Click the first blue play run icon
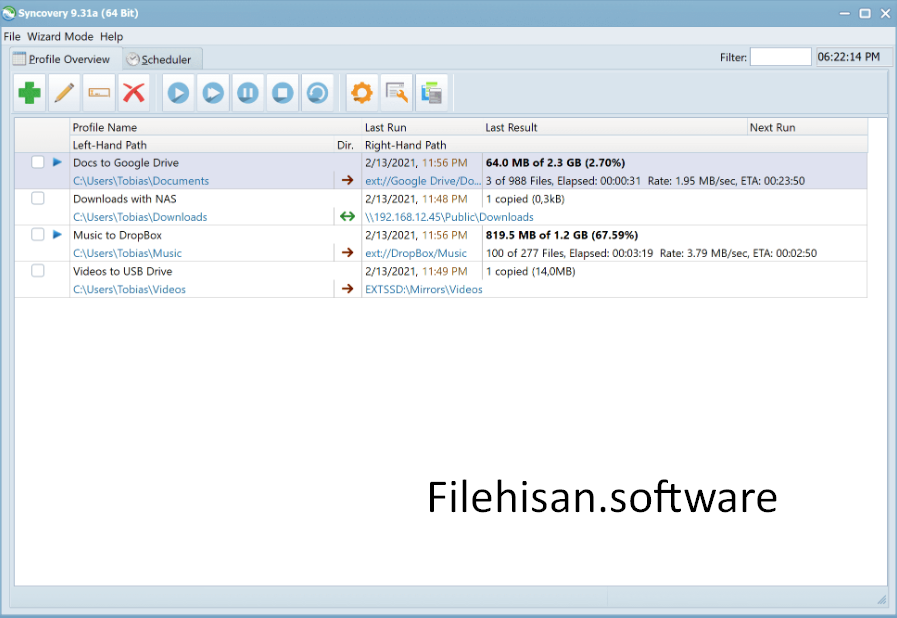 coord(178,93)
